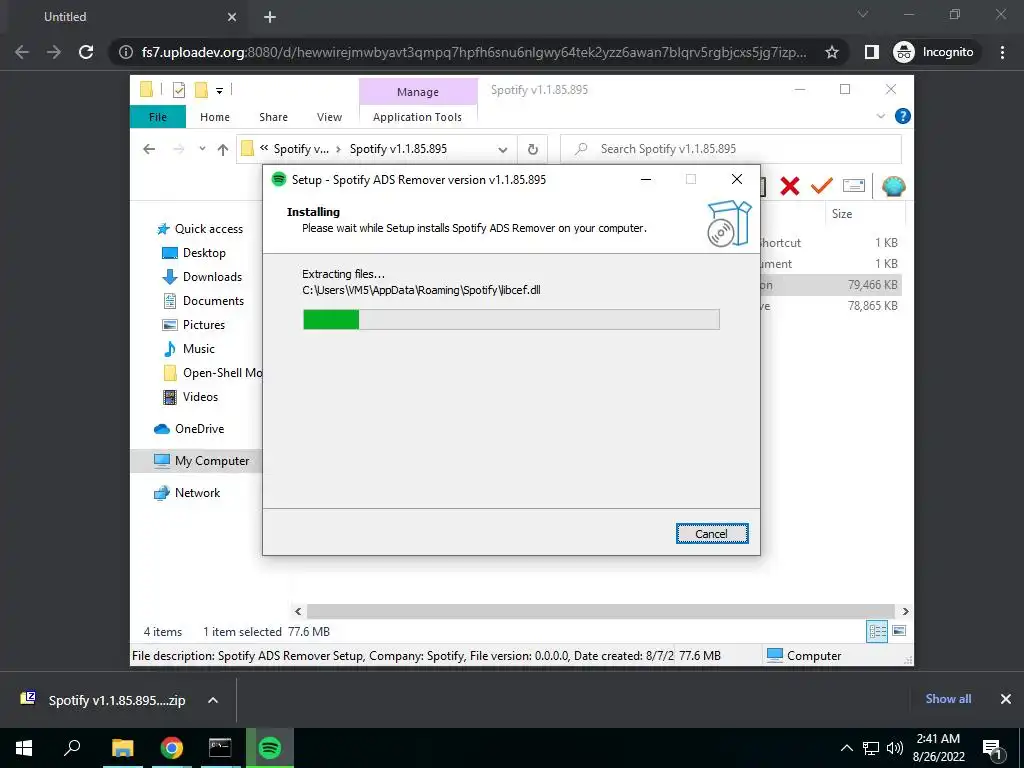Viewport: 1024px width, 768px height.
Task: Open File Explorer from taskbar
Action: coord(123,748)
